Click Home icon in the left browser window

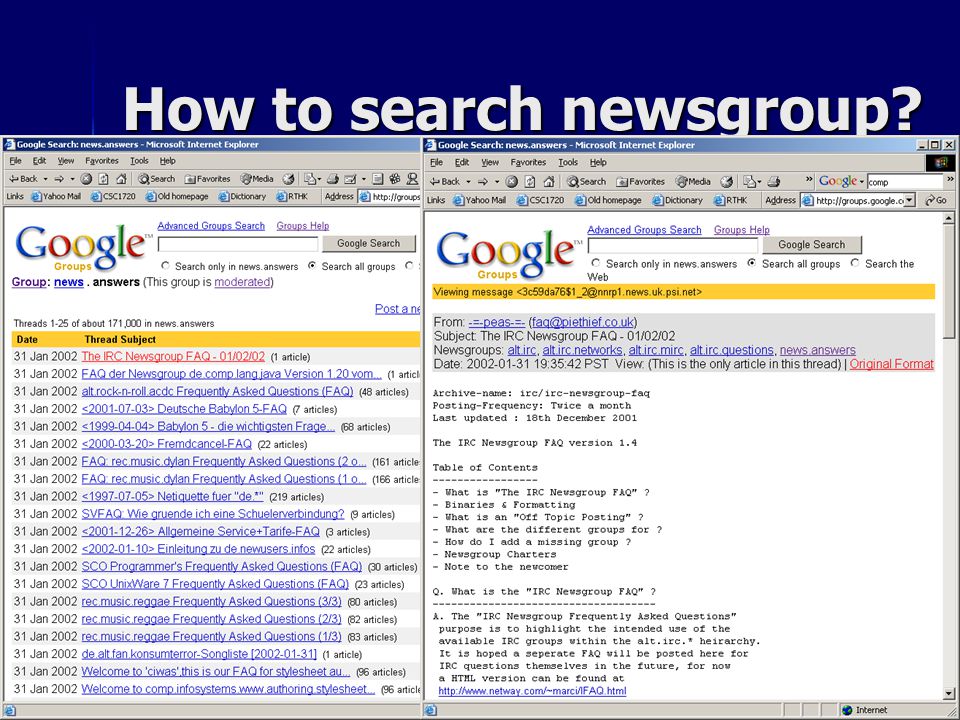(121, 179)
